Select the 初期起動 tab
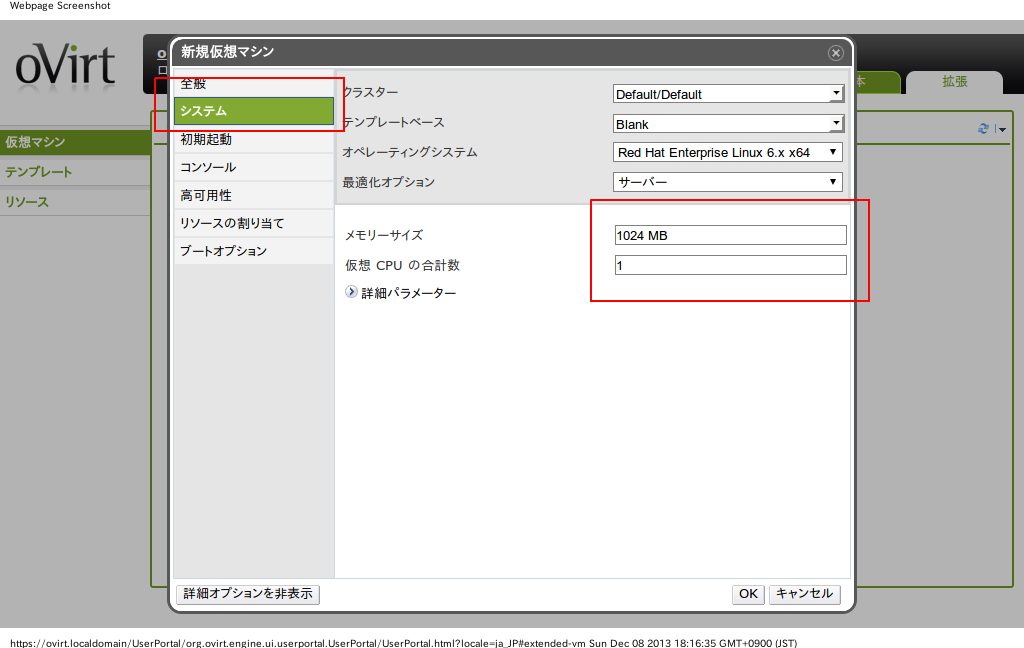 (206, 140)
